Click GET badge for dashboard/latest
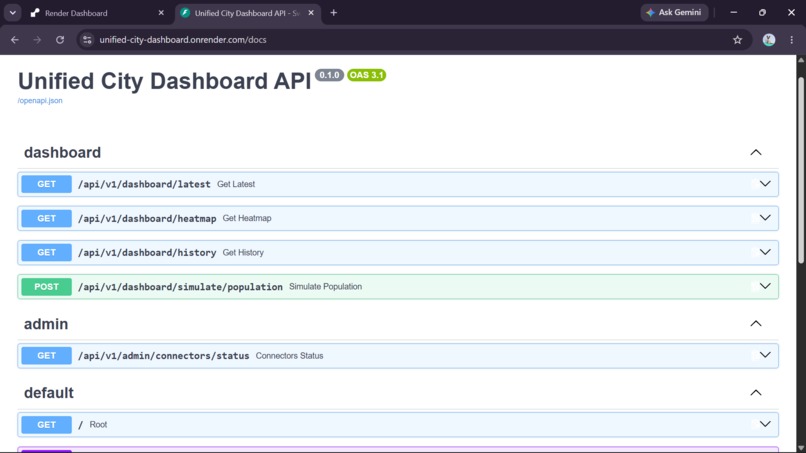The height and width of the screenshot is (453, 806). (x=46, y=184)
